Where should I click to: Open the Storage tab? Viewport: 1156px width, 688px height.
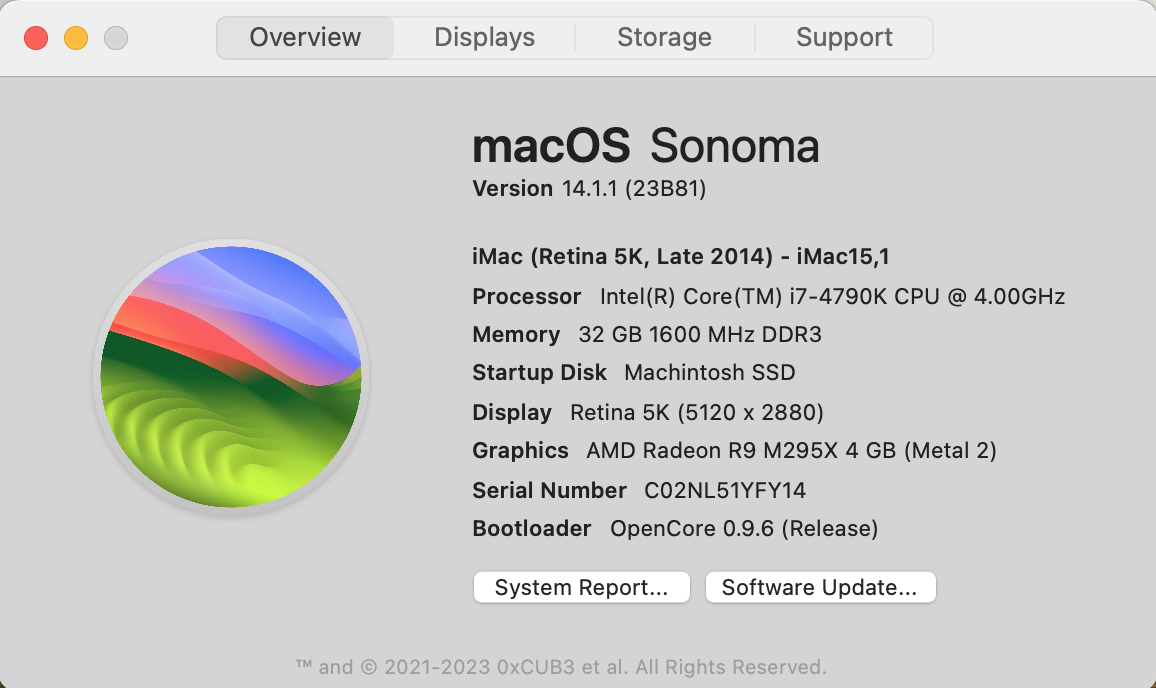(664, 38)
